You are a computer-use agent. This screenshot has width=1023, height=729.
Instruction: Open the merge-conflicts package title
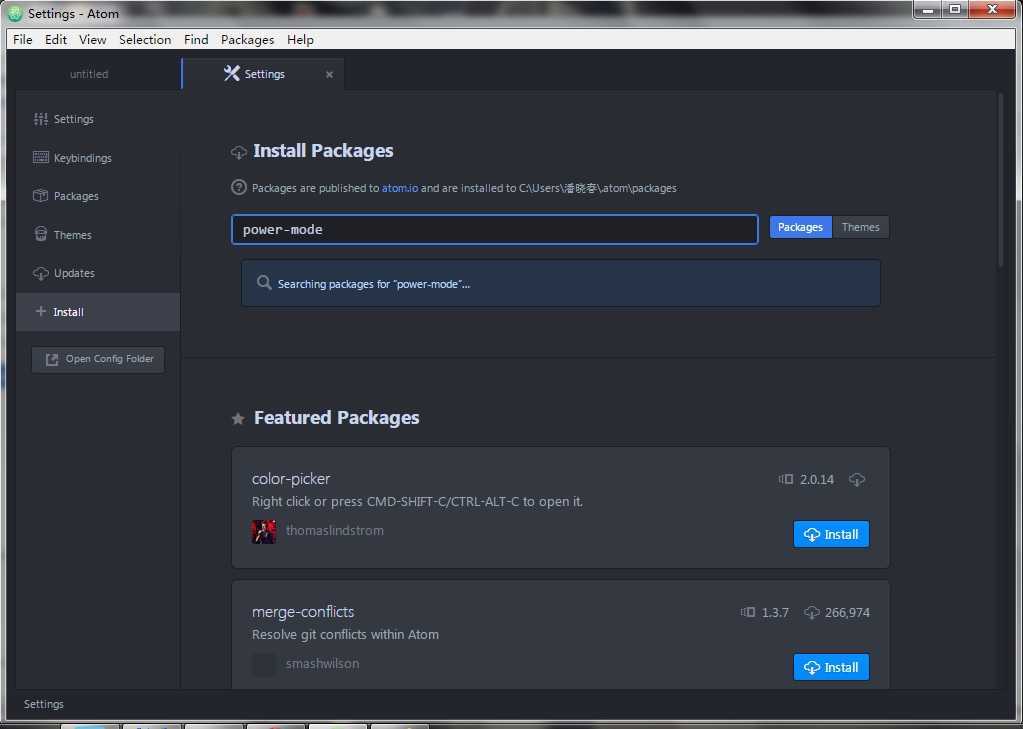coord(303,612)
